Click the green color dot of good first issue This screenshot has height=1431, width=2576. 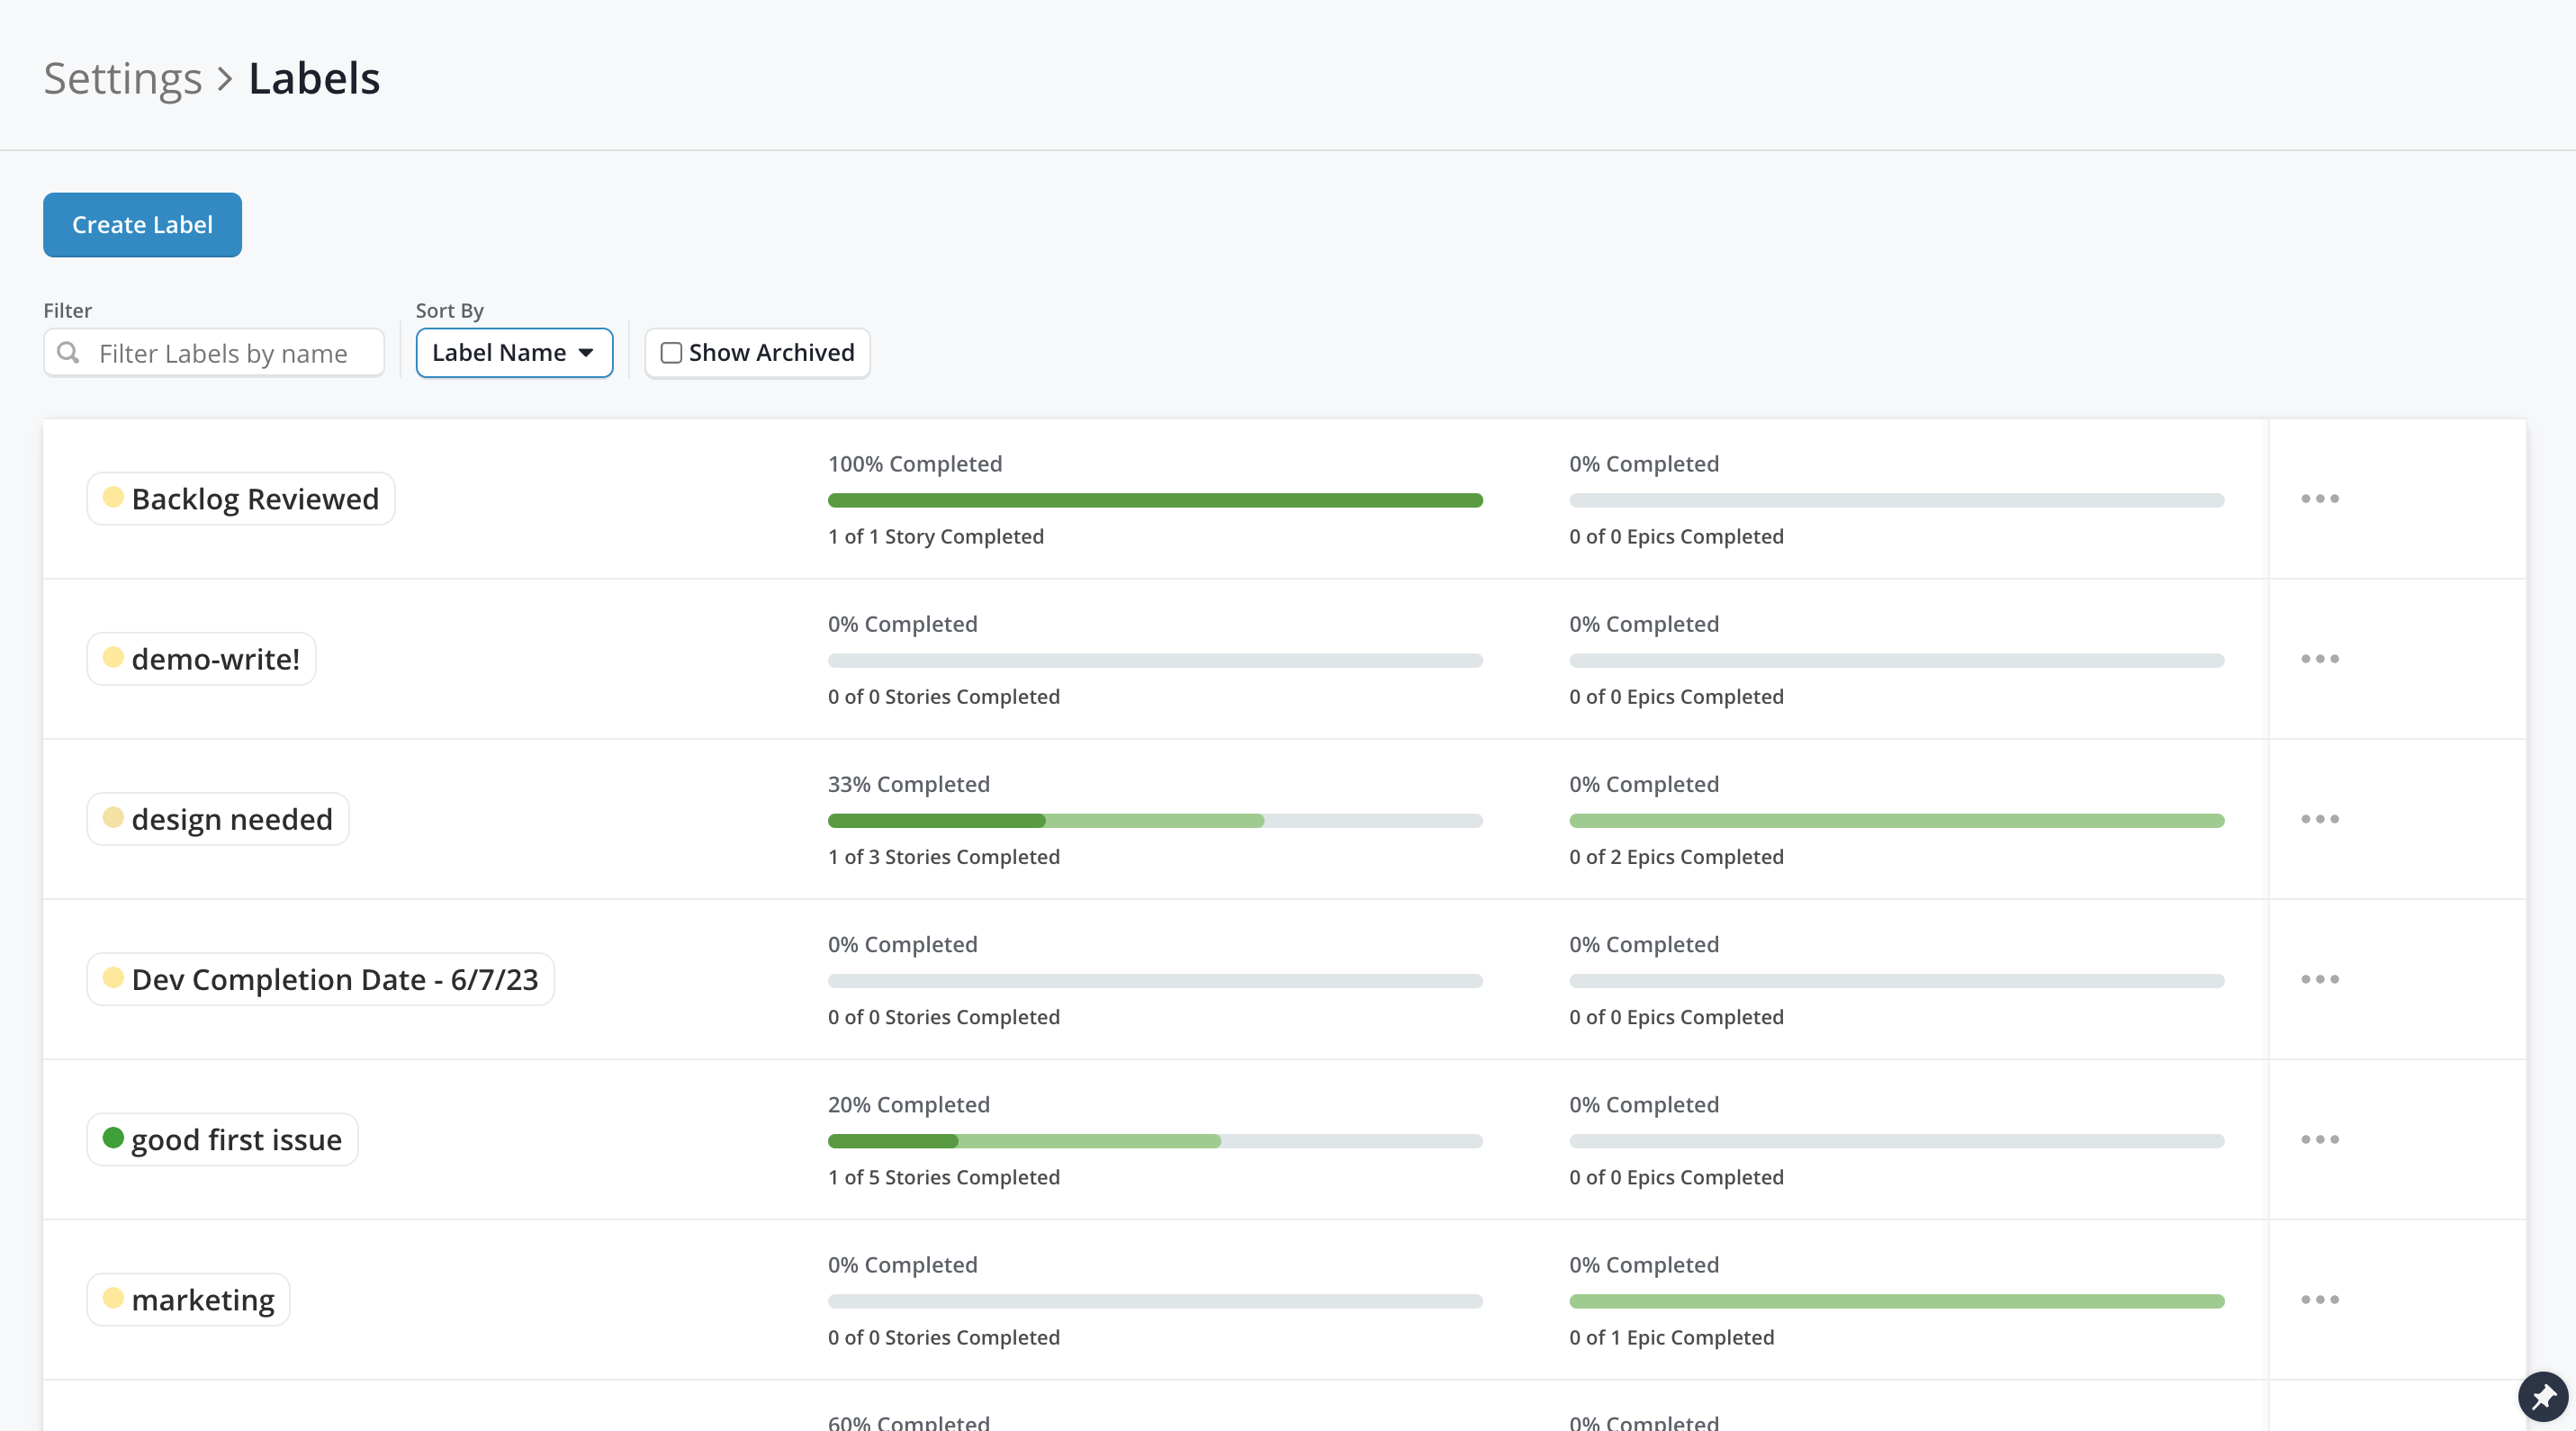point(113,1138)
